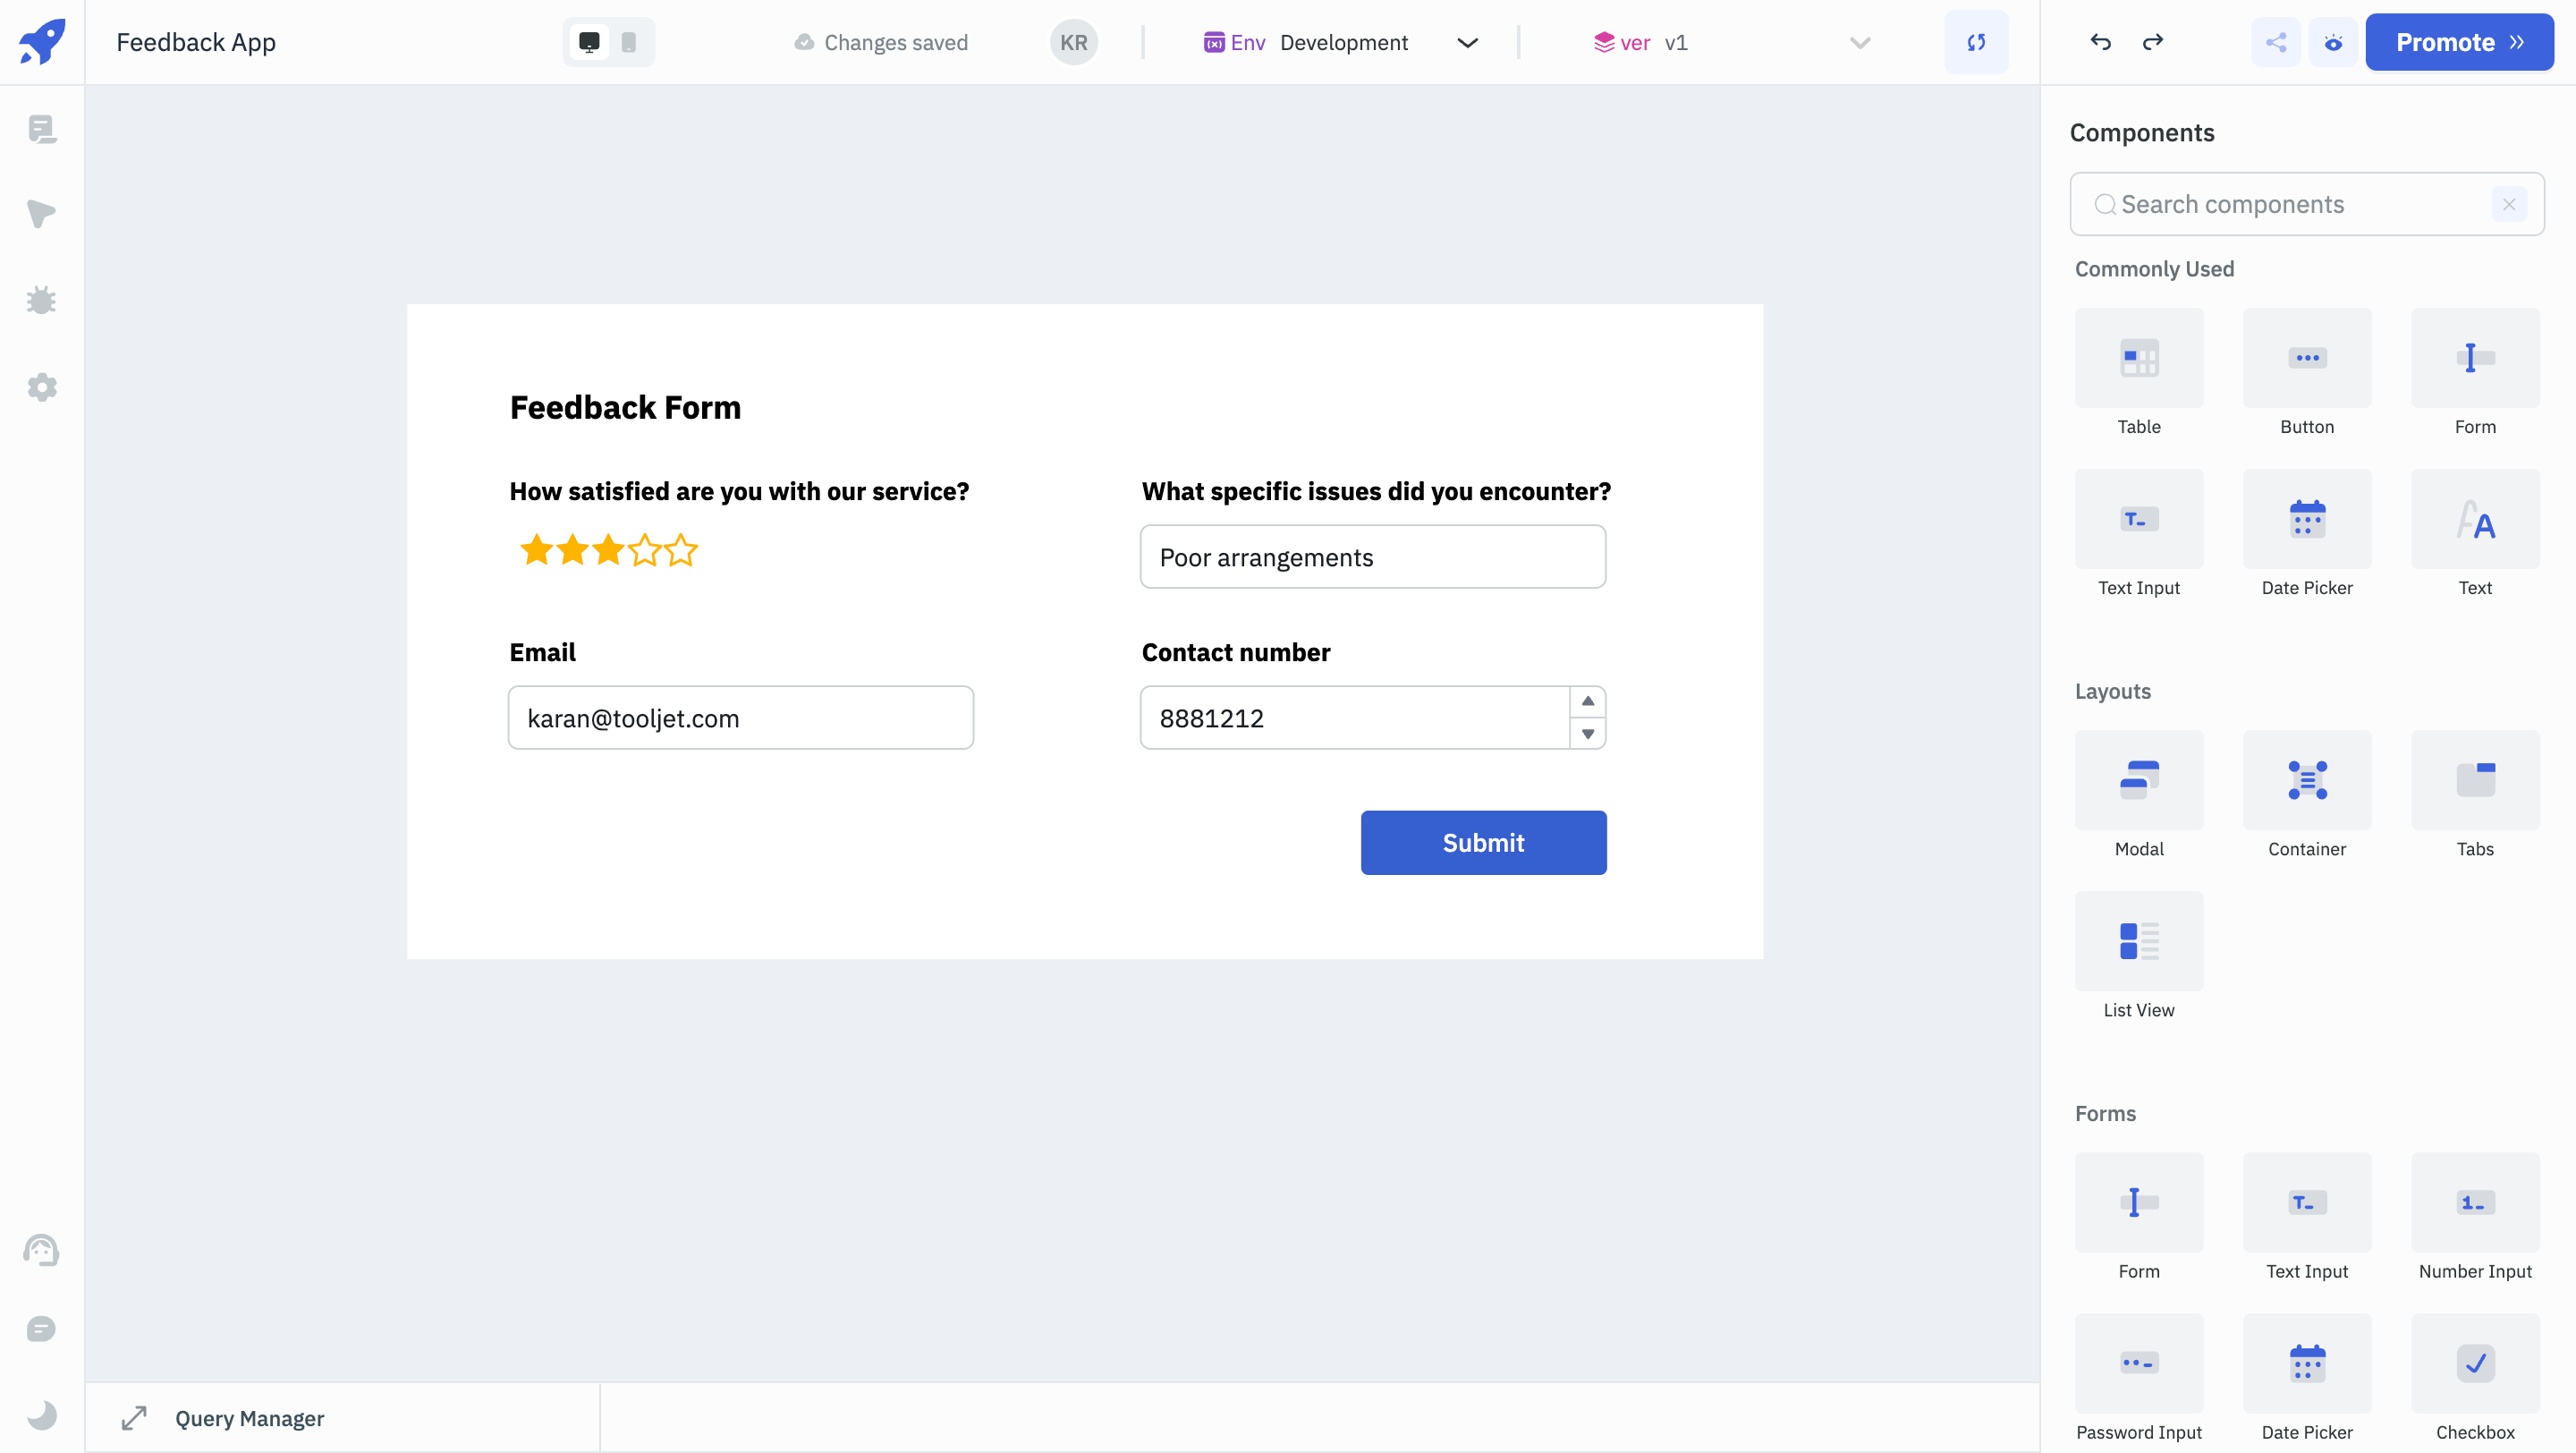Image resolution: width=2576 pixels, height=1453 pixels.
Task: Click the undo arrow icon
Action: coord(2100,40)
